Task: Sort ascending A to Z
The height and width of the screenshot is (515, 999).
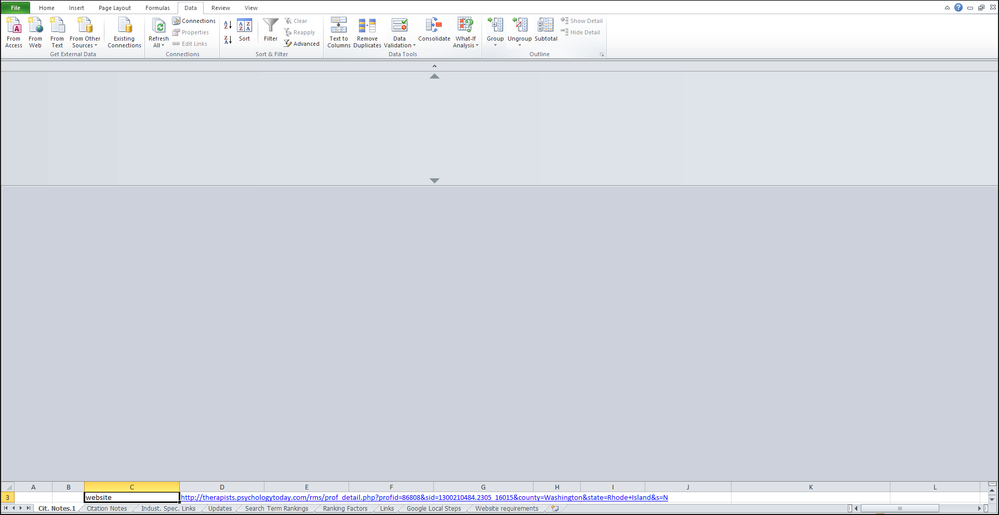Action: pos(228,25)
